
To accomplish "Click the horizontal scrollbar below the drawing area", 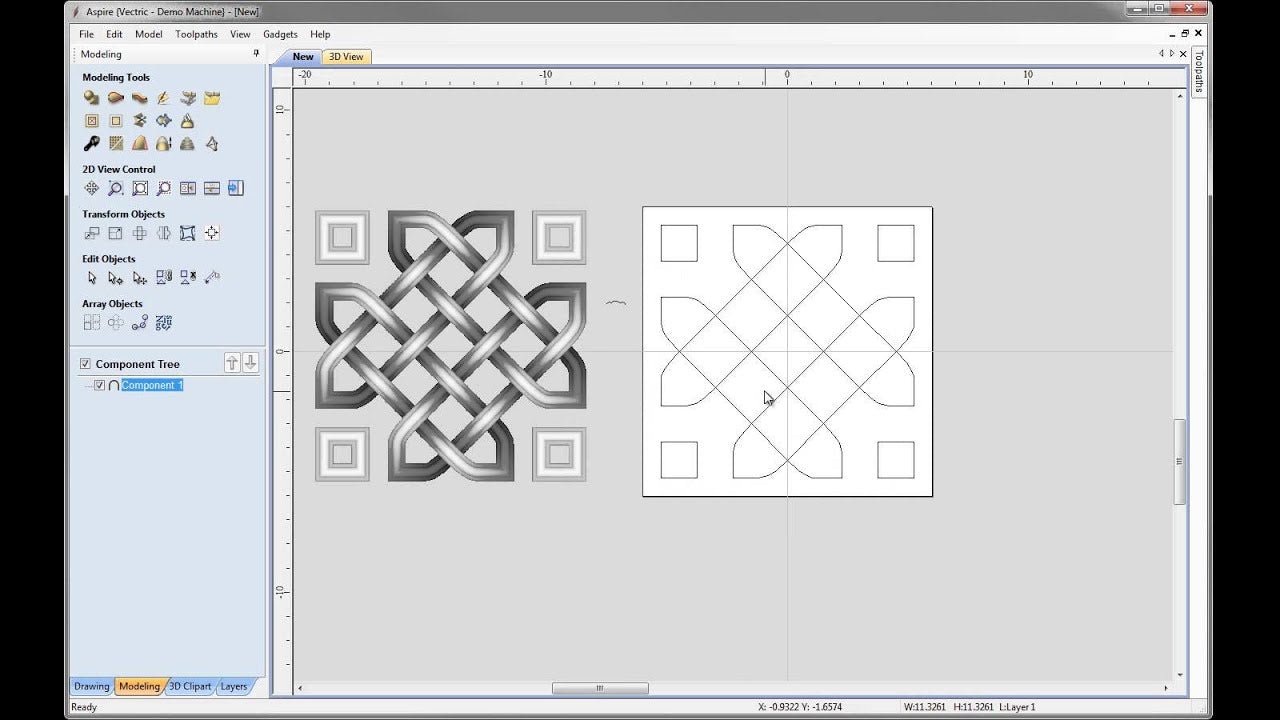I will (600, 688).
